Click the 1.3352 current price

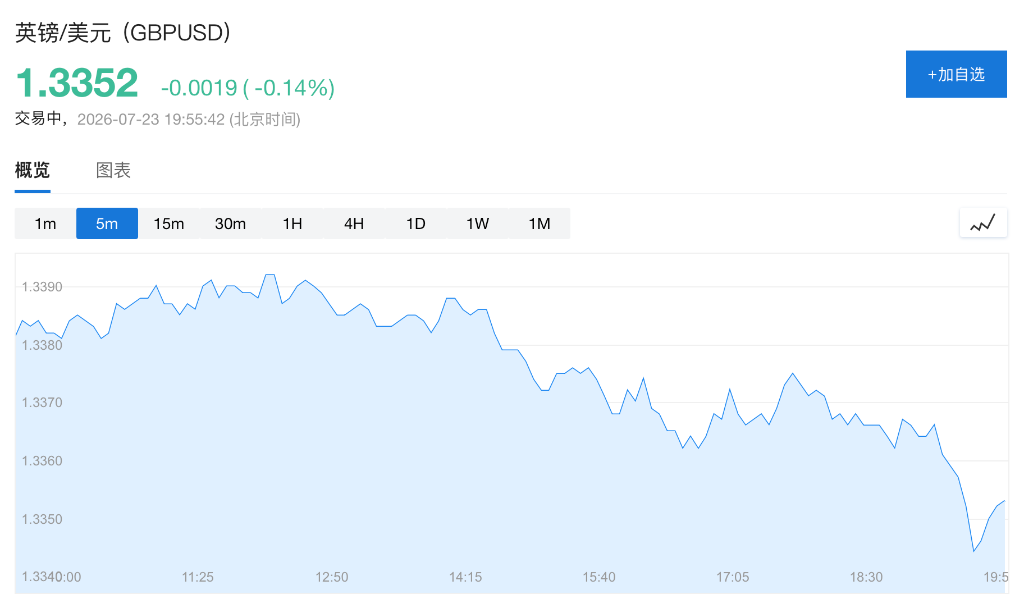pyautogui.click(x=76, y=83)
